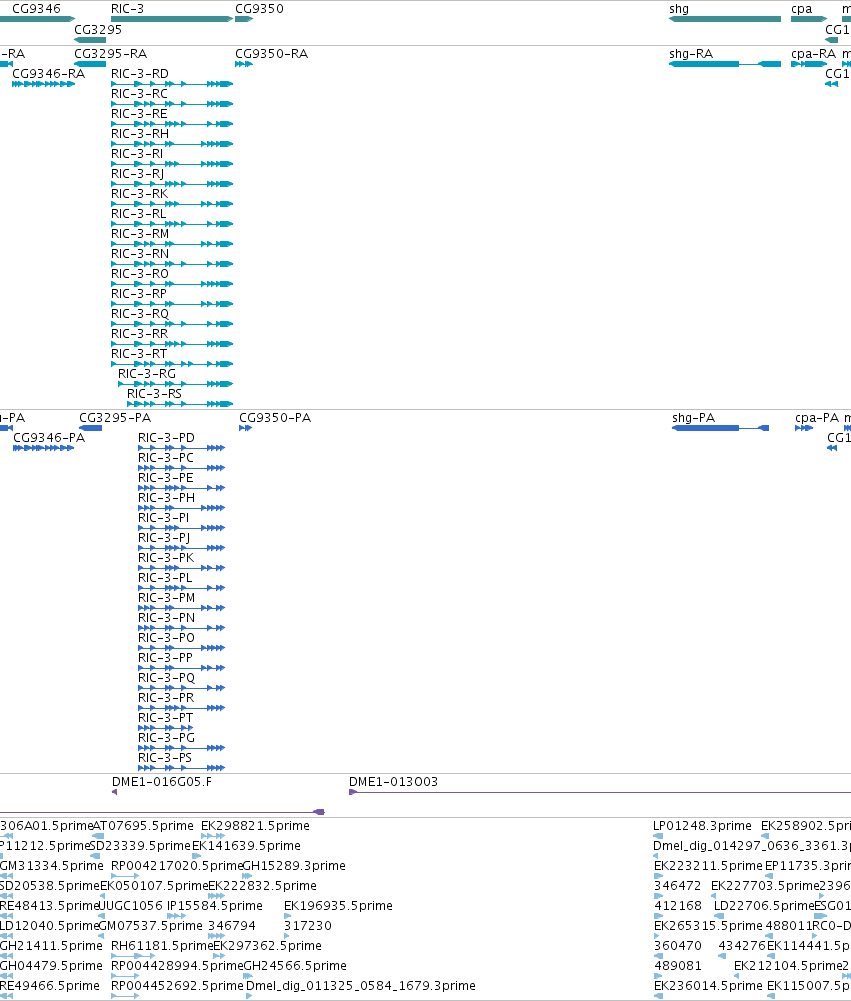
Task: Select protein RIC-3-PE
Action: tap(181, 488)
